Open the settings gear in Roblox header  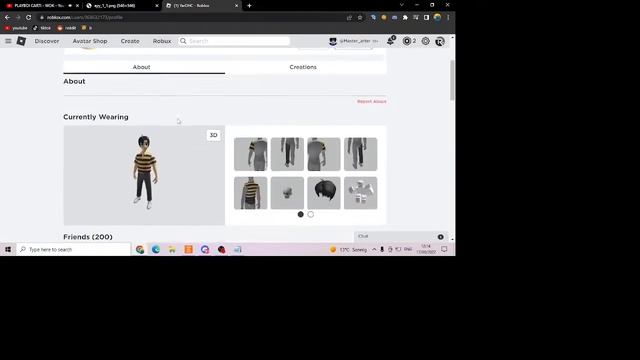425,41
